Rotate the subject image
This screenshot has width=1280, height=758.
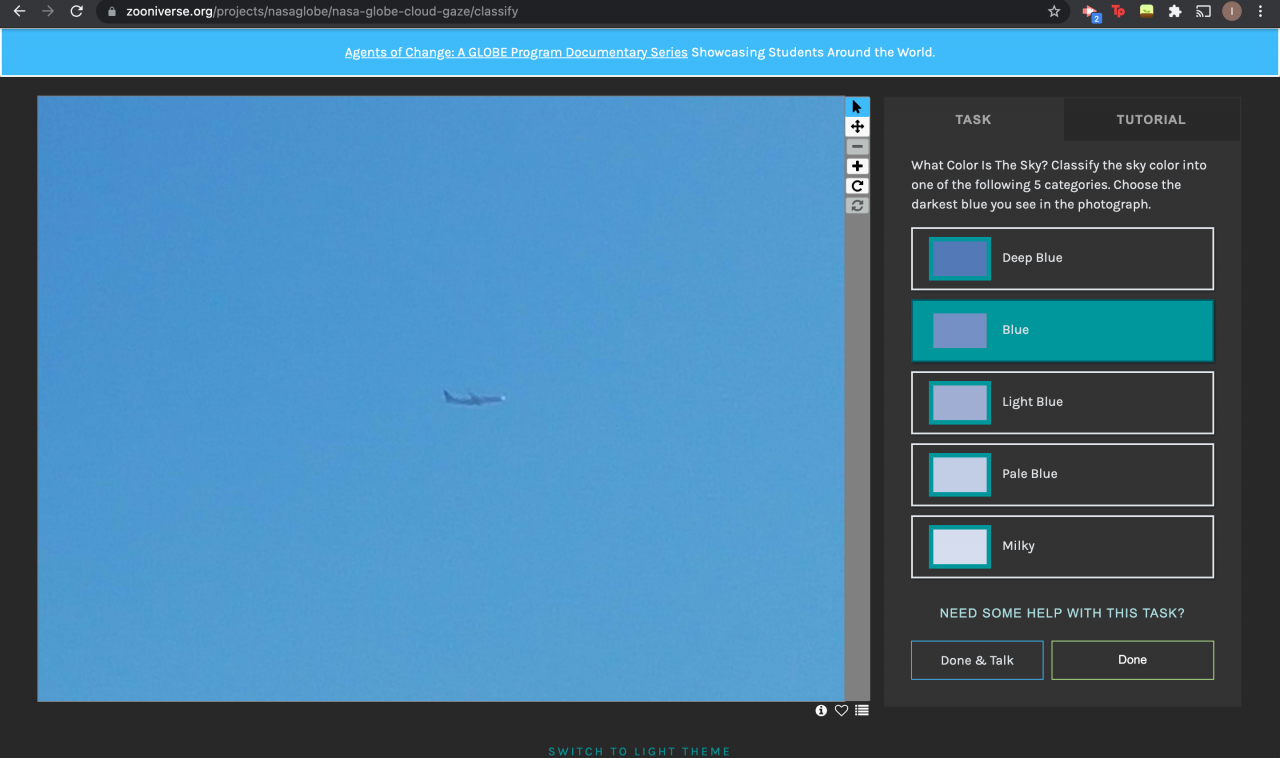[857, 186]
